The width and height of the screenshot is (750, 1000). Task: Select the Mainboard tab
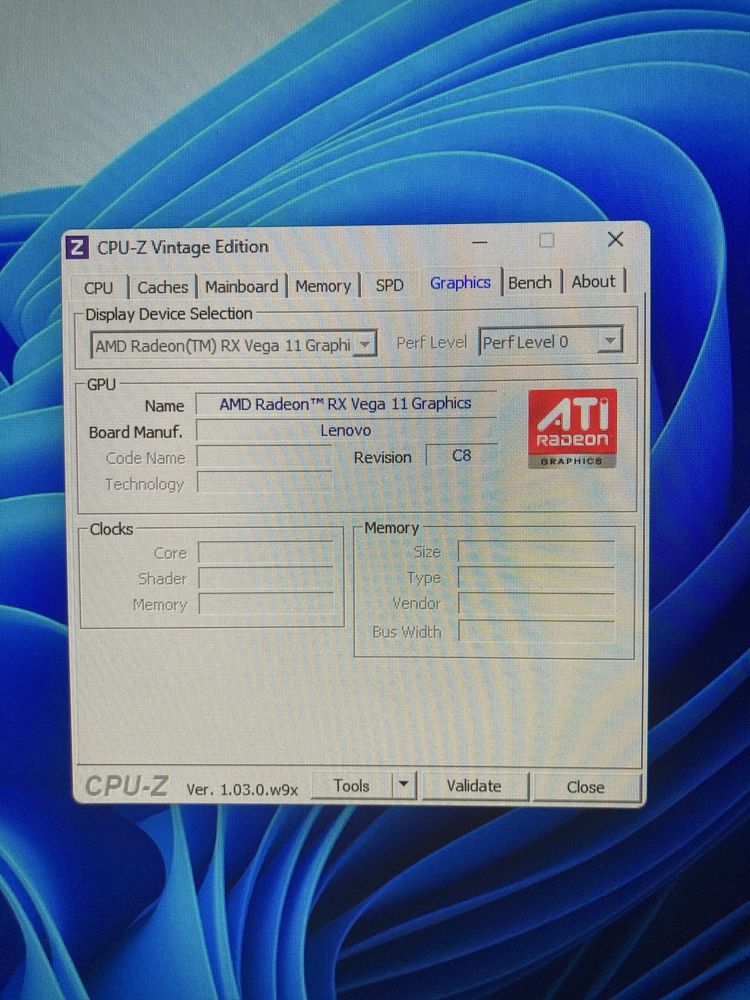point(241,286)
